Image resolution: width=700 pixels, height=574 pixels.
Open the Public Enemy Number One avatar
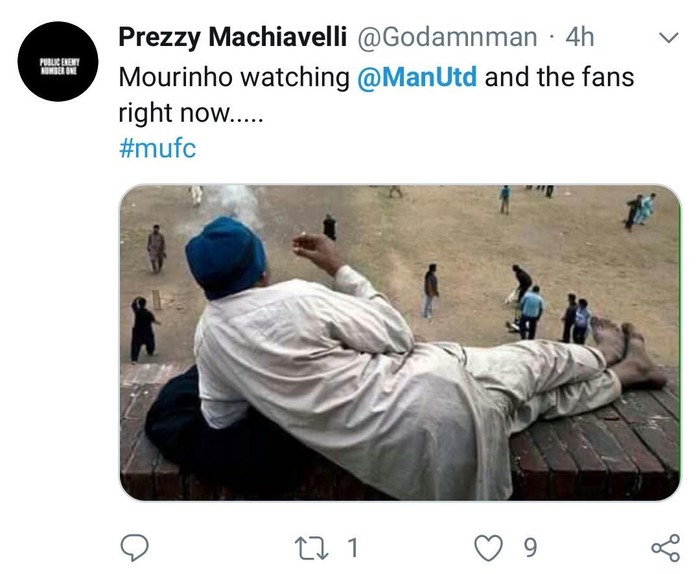point(61,62)
